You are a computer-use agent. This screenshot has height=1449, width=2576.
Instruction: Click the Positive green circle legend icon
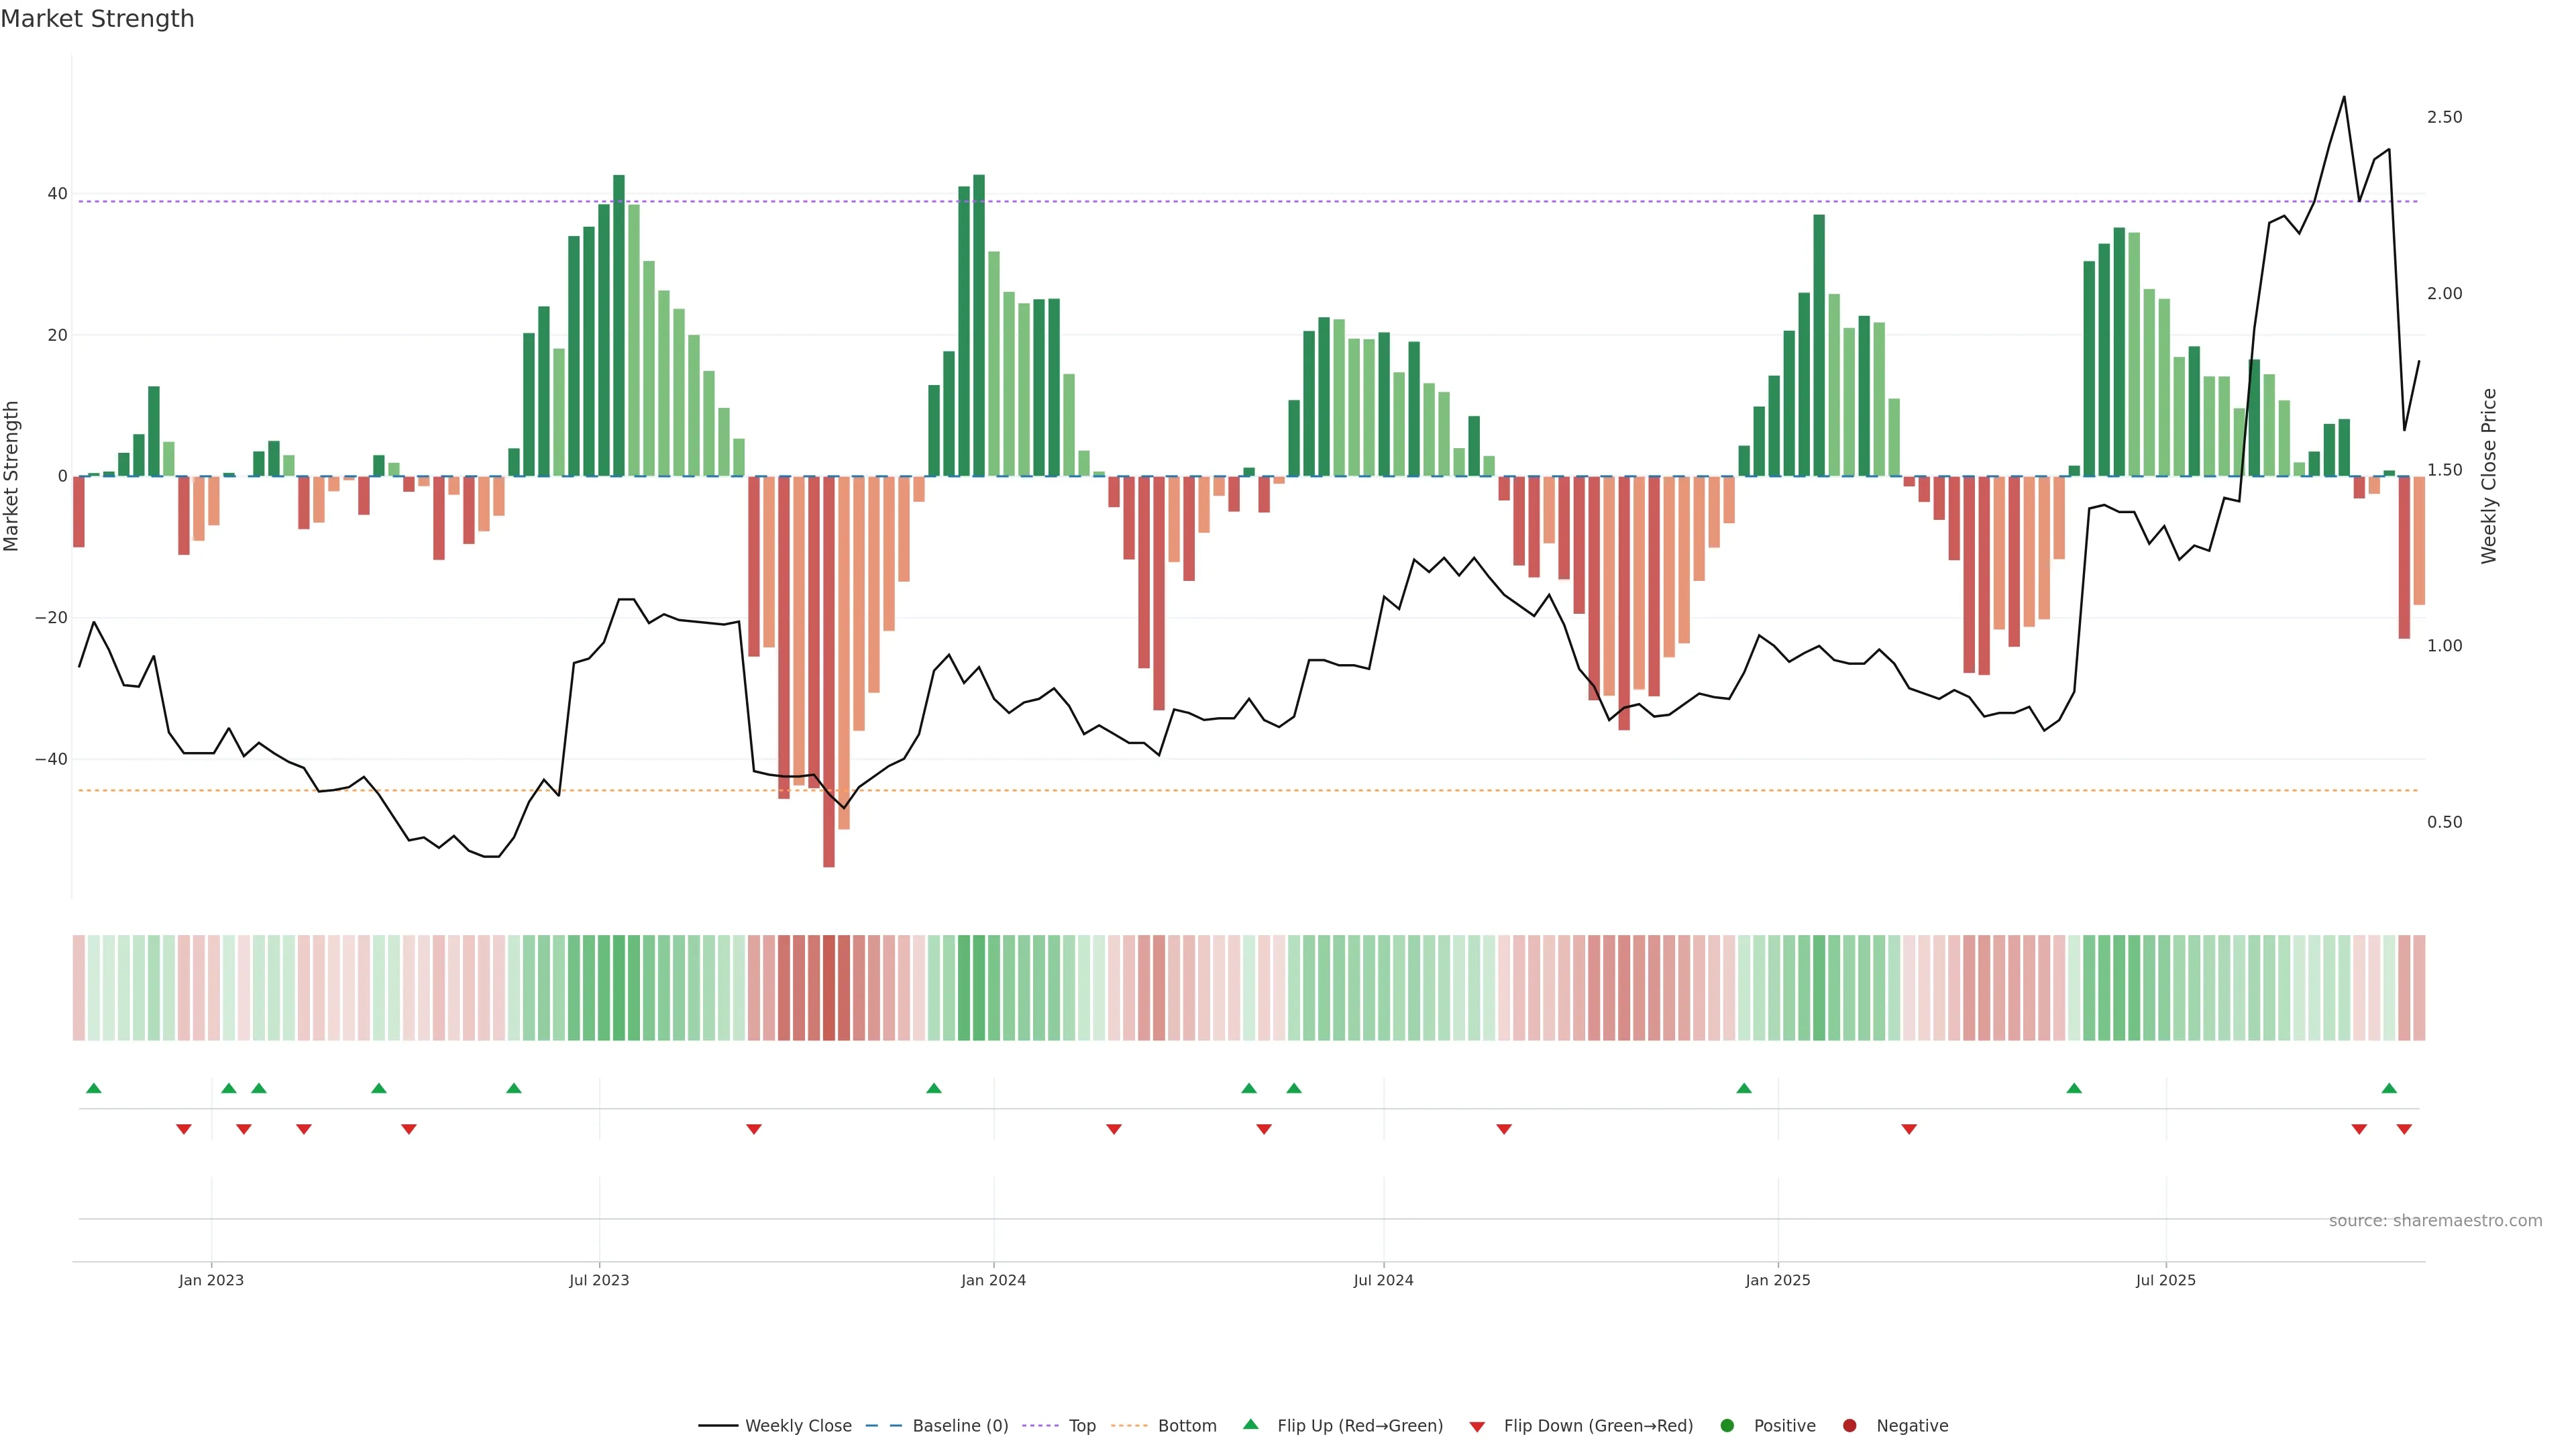1727,1426
